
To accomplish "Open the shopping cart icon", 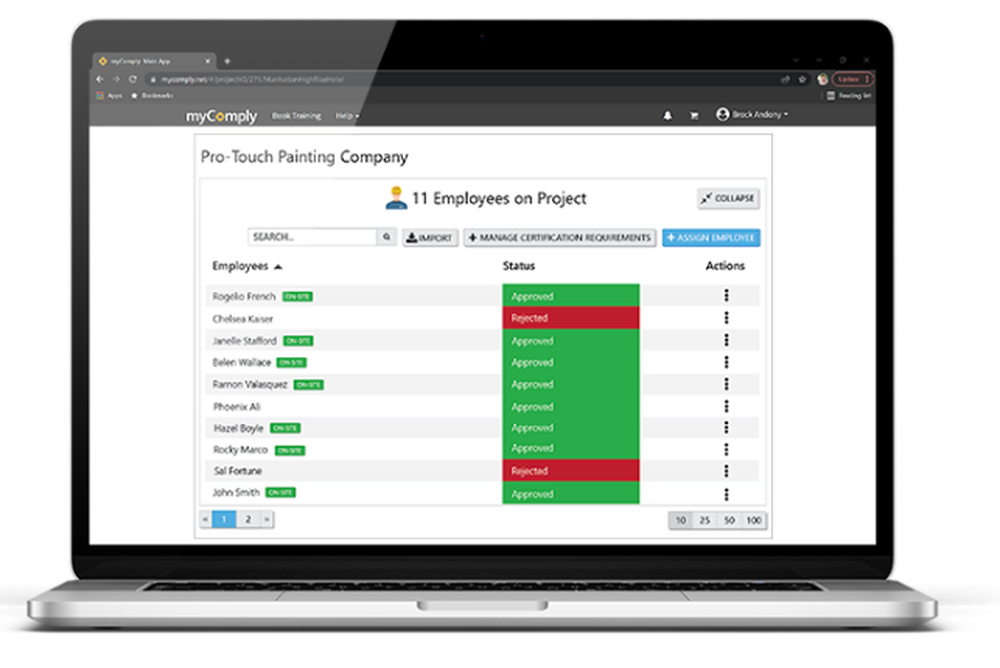I will [694, 115].
